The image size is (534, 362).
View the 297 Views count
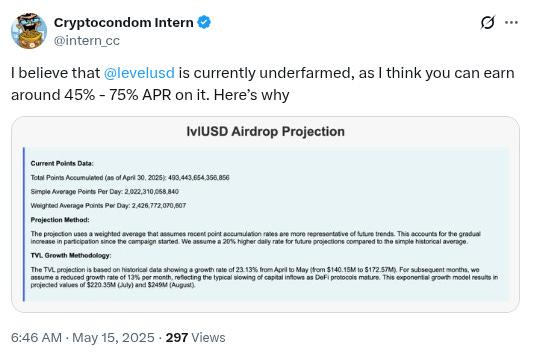click(x=195, y=337)
